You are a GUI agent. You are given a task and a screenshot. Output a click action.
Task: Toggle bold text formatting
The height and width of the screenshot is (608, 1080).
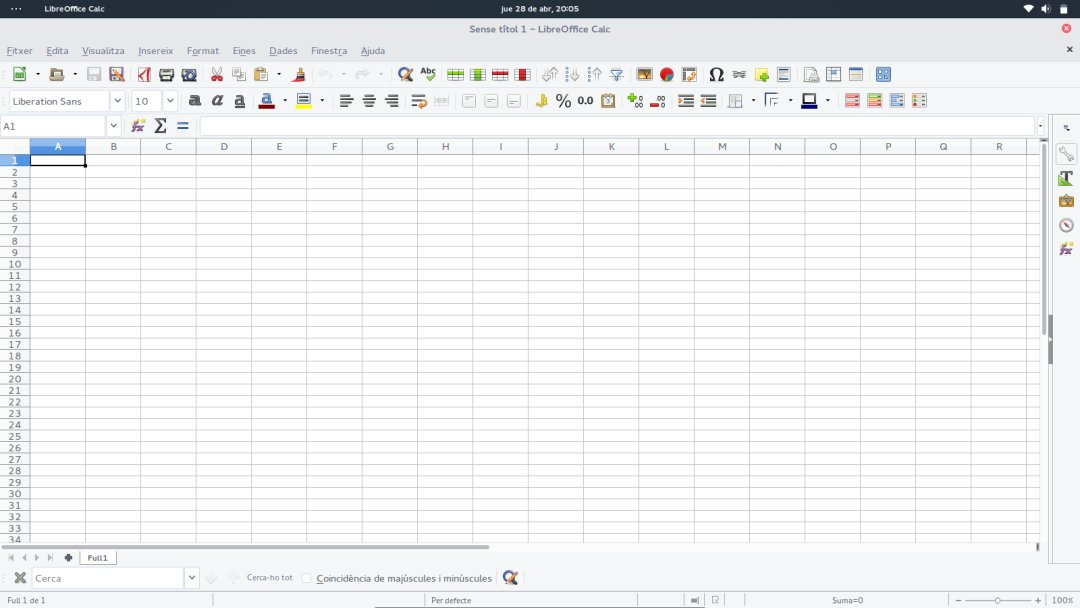195,101
